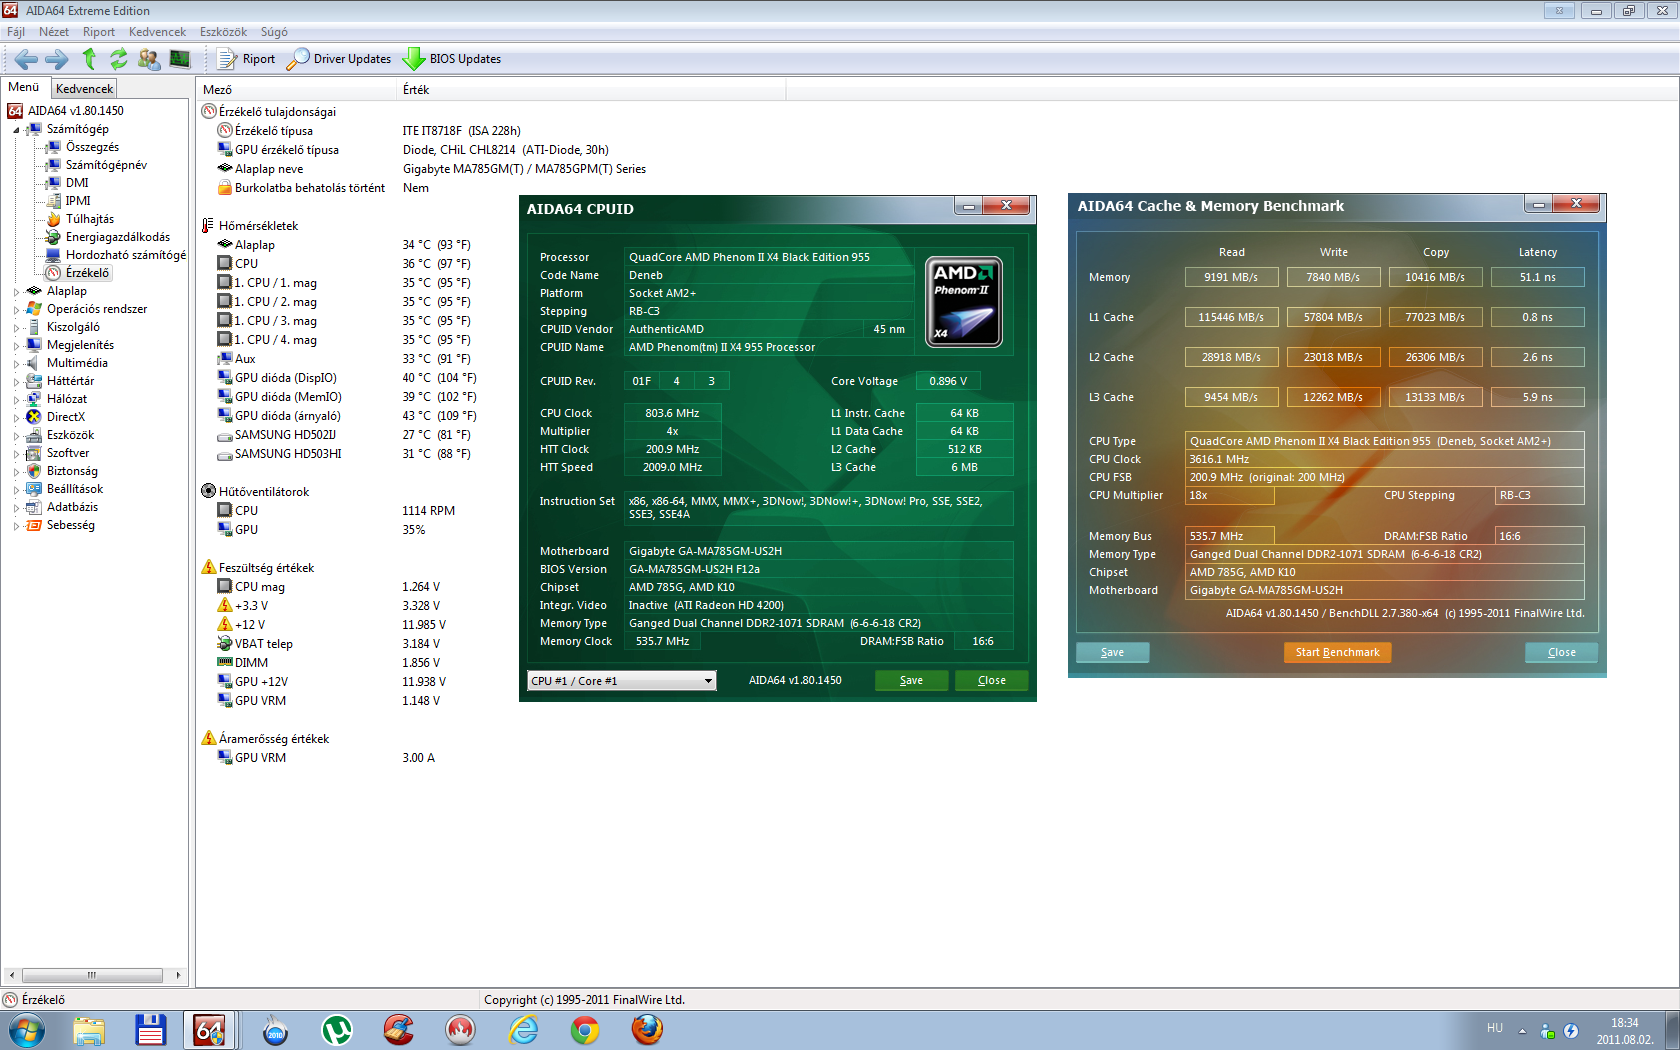The width and height of the screenshot is (1680, 1050).
Task: Open Riport from the toolbar
Action: 246,59
